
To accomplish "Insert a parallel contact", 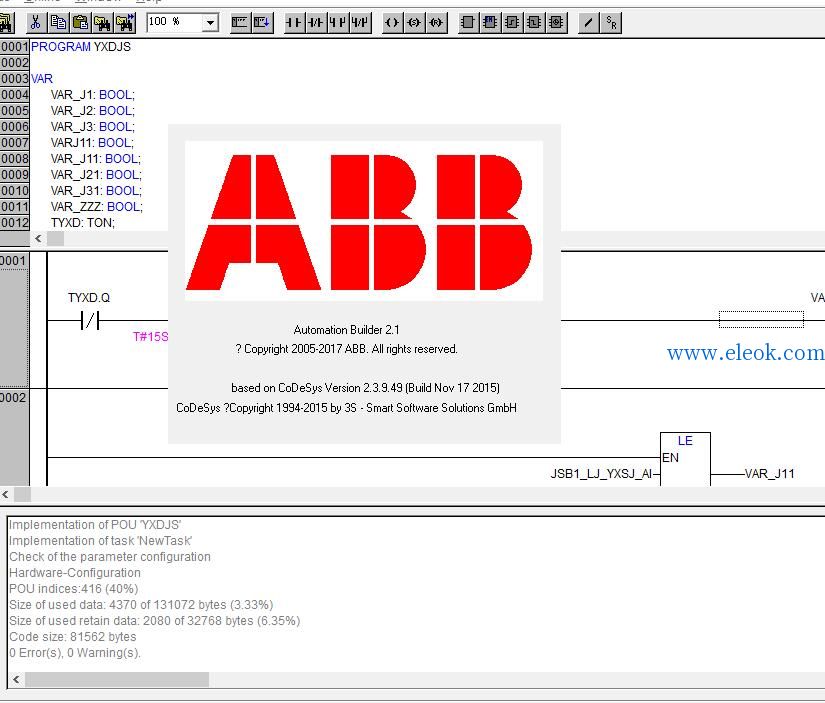I will pyautogui.click(x=337, y=22).
